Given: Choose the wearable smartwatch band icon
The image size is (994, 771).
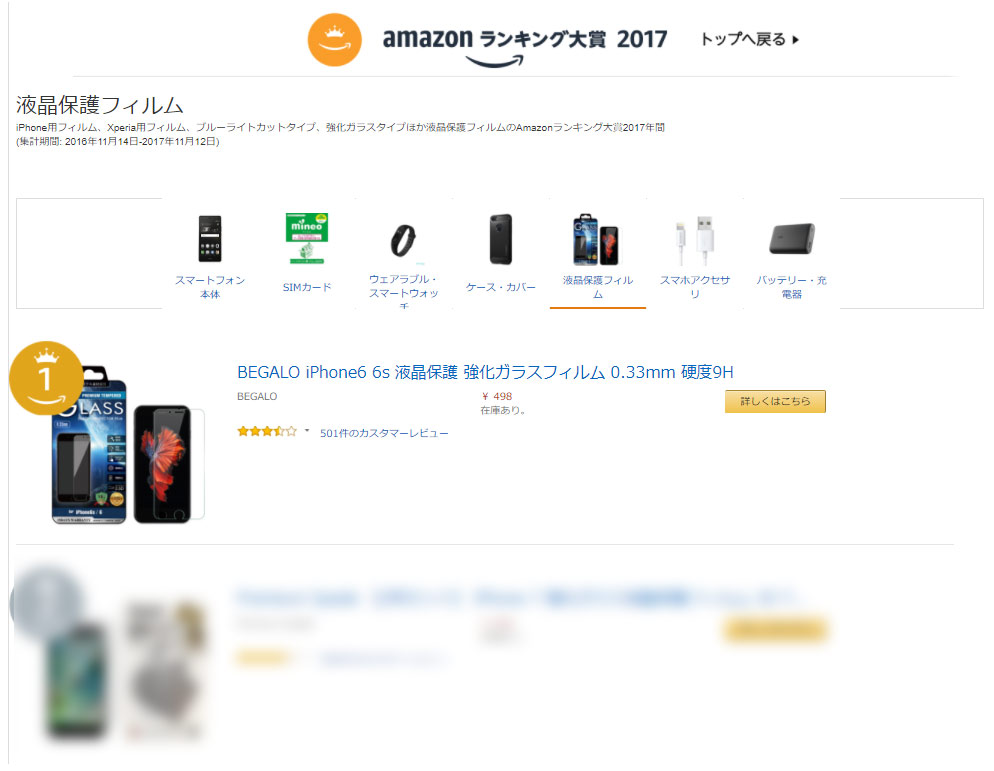Looking at the screenshot, I should pos(403,240).
